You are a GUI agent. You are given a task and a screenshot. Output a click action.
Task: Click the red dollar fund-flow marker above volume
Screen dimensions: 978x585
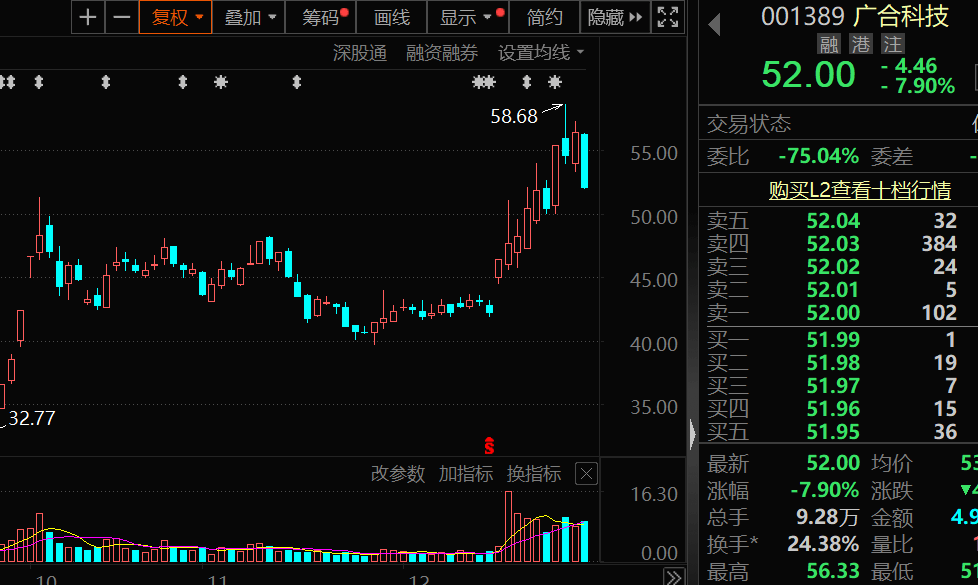point(487,446)
